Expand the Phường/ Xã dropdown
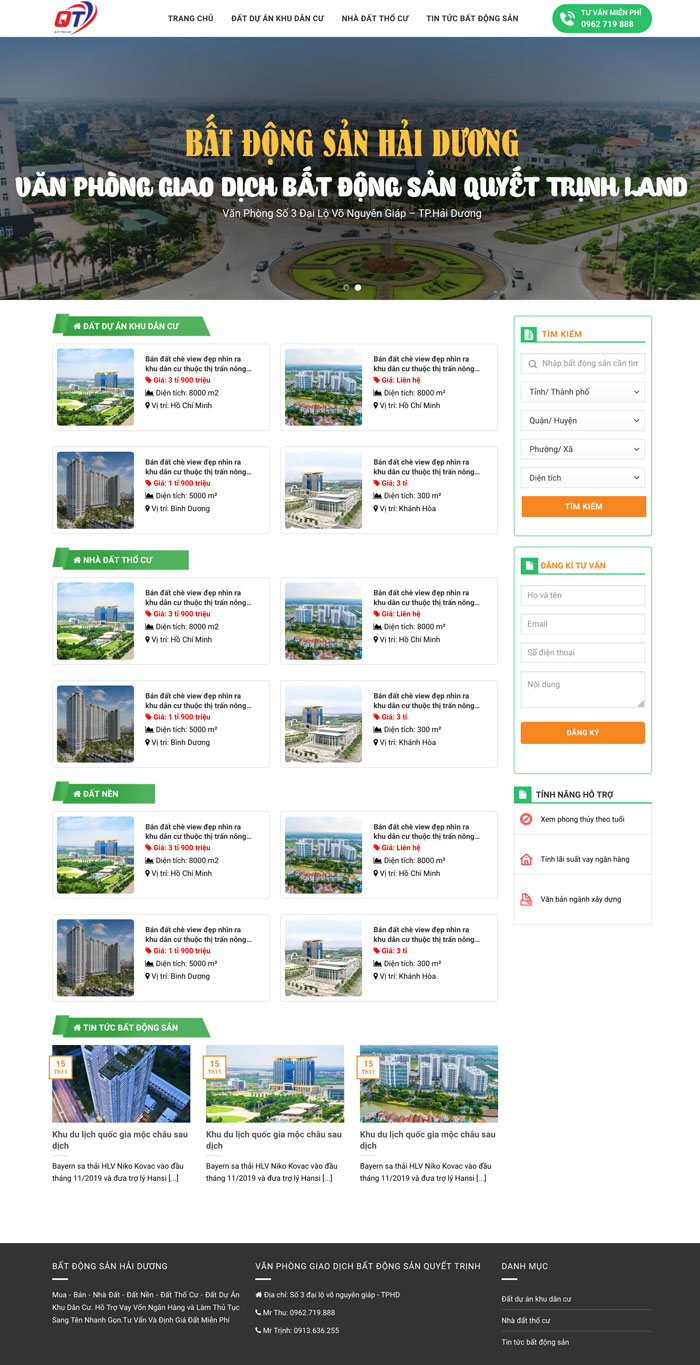Image resolution: width=700 pixels, height=1365 pixels. 583,449
